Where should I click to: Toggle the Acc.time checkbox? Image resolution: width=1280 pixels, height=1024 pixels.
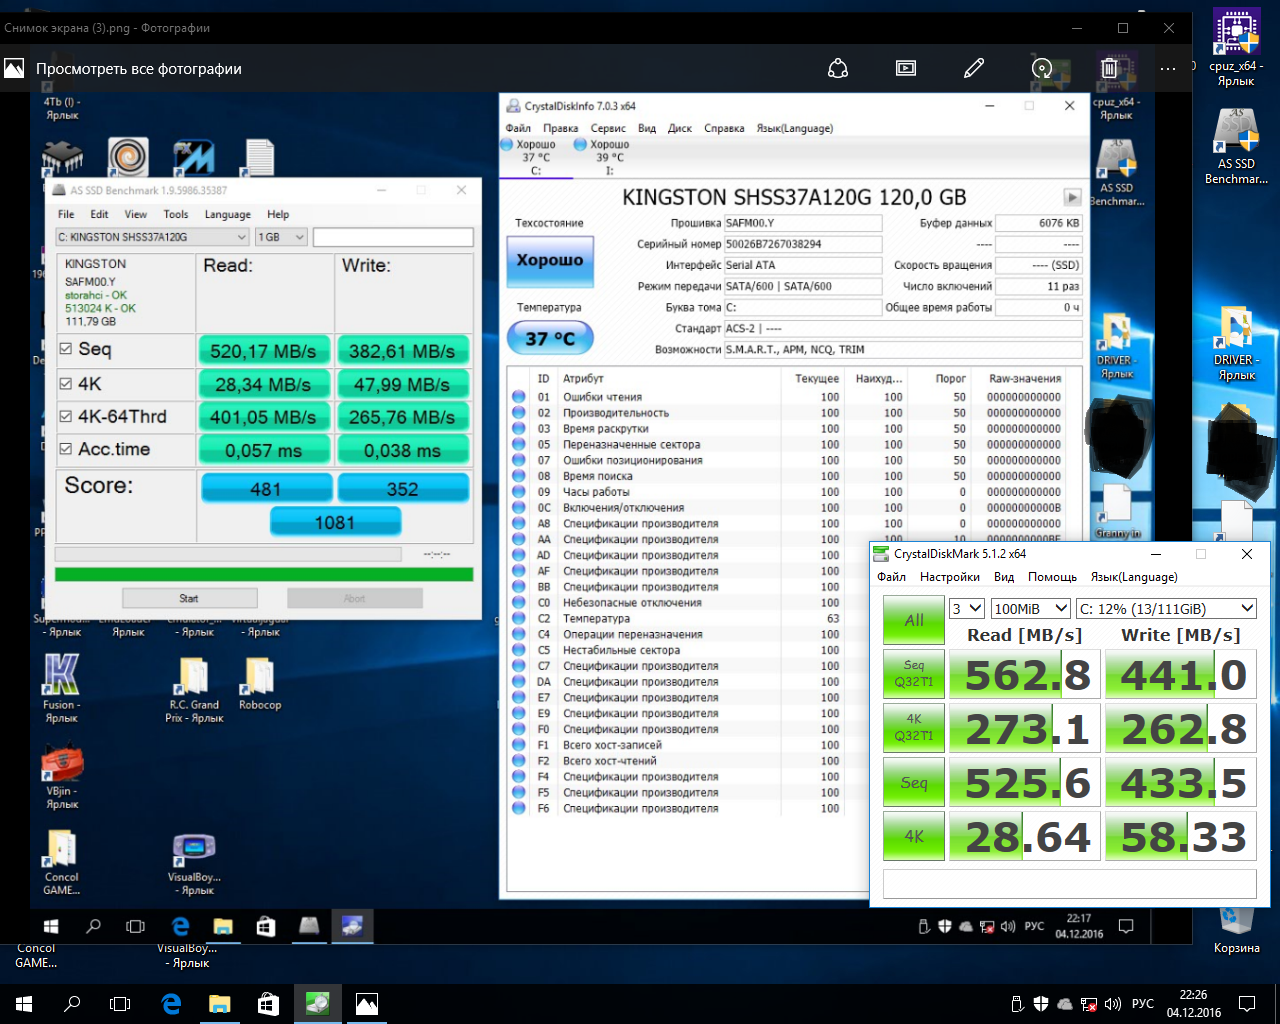pyautogui.click(x=66, y=449)
